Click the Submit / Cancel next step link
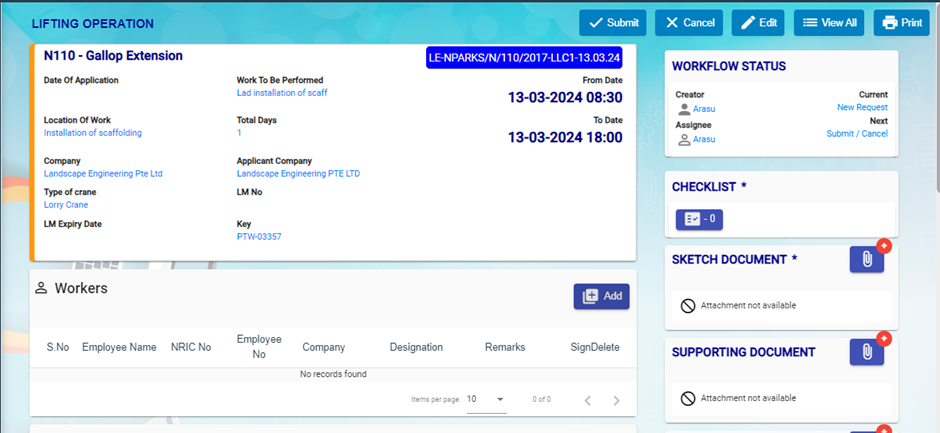This screenshot has height=433, width=940. click(857, 134)
